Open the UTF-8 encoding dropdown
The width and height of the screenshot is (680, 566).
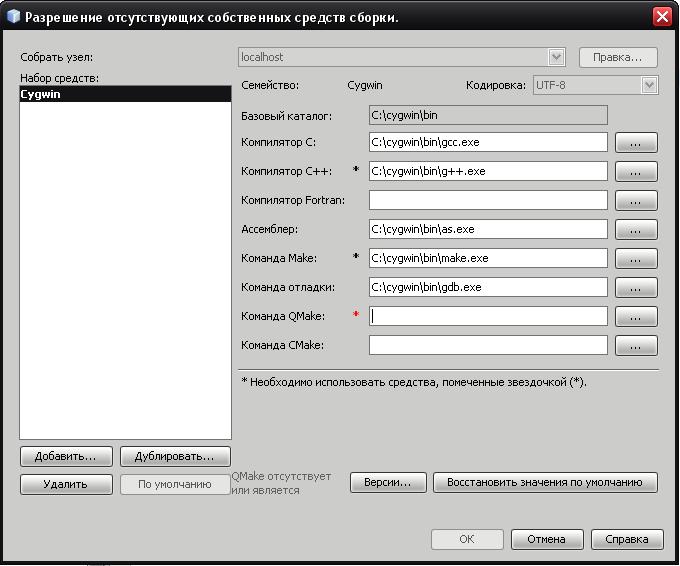pyautogui.click(x=649, y=85)
